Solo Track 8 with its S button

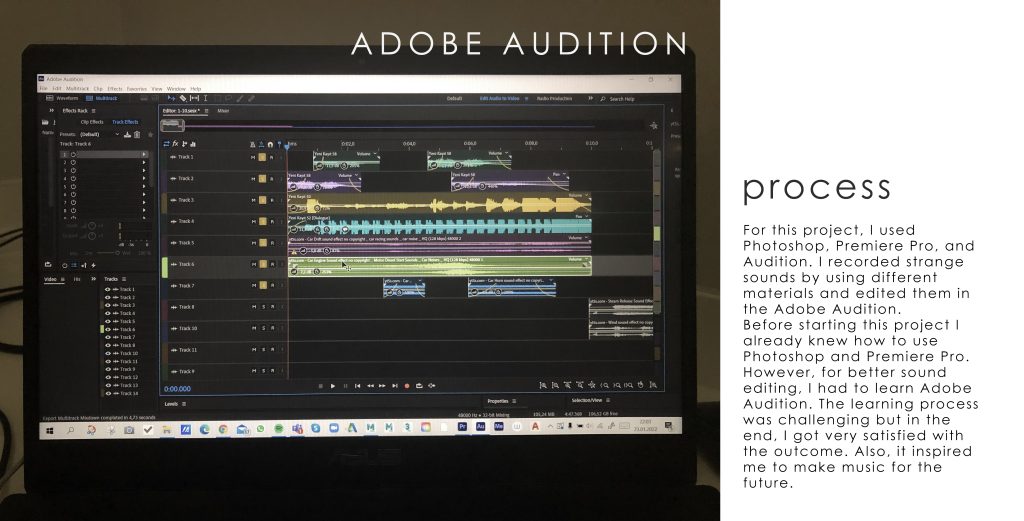point(262,307)
